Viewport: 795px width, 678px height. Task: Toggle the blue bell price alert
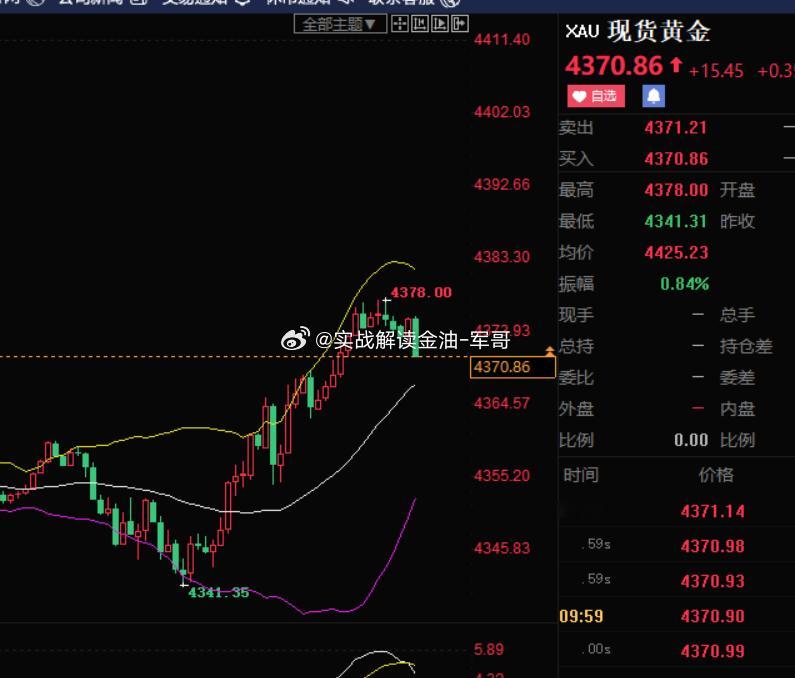point(654,96)
